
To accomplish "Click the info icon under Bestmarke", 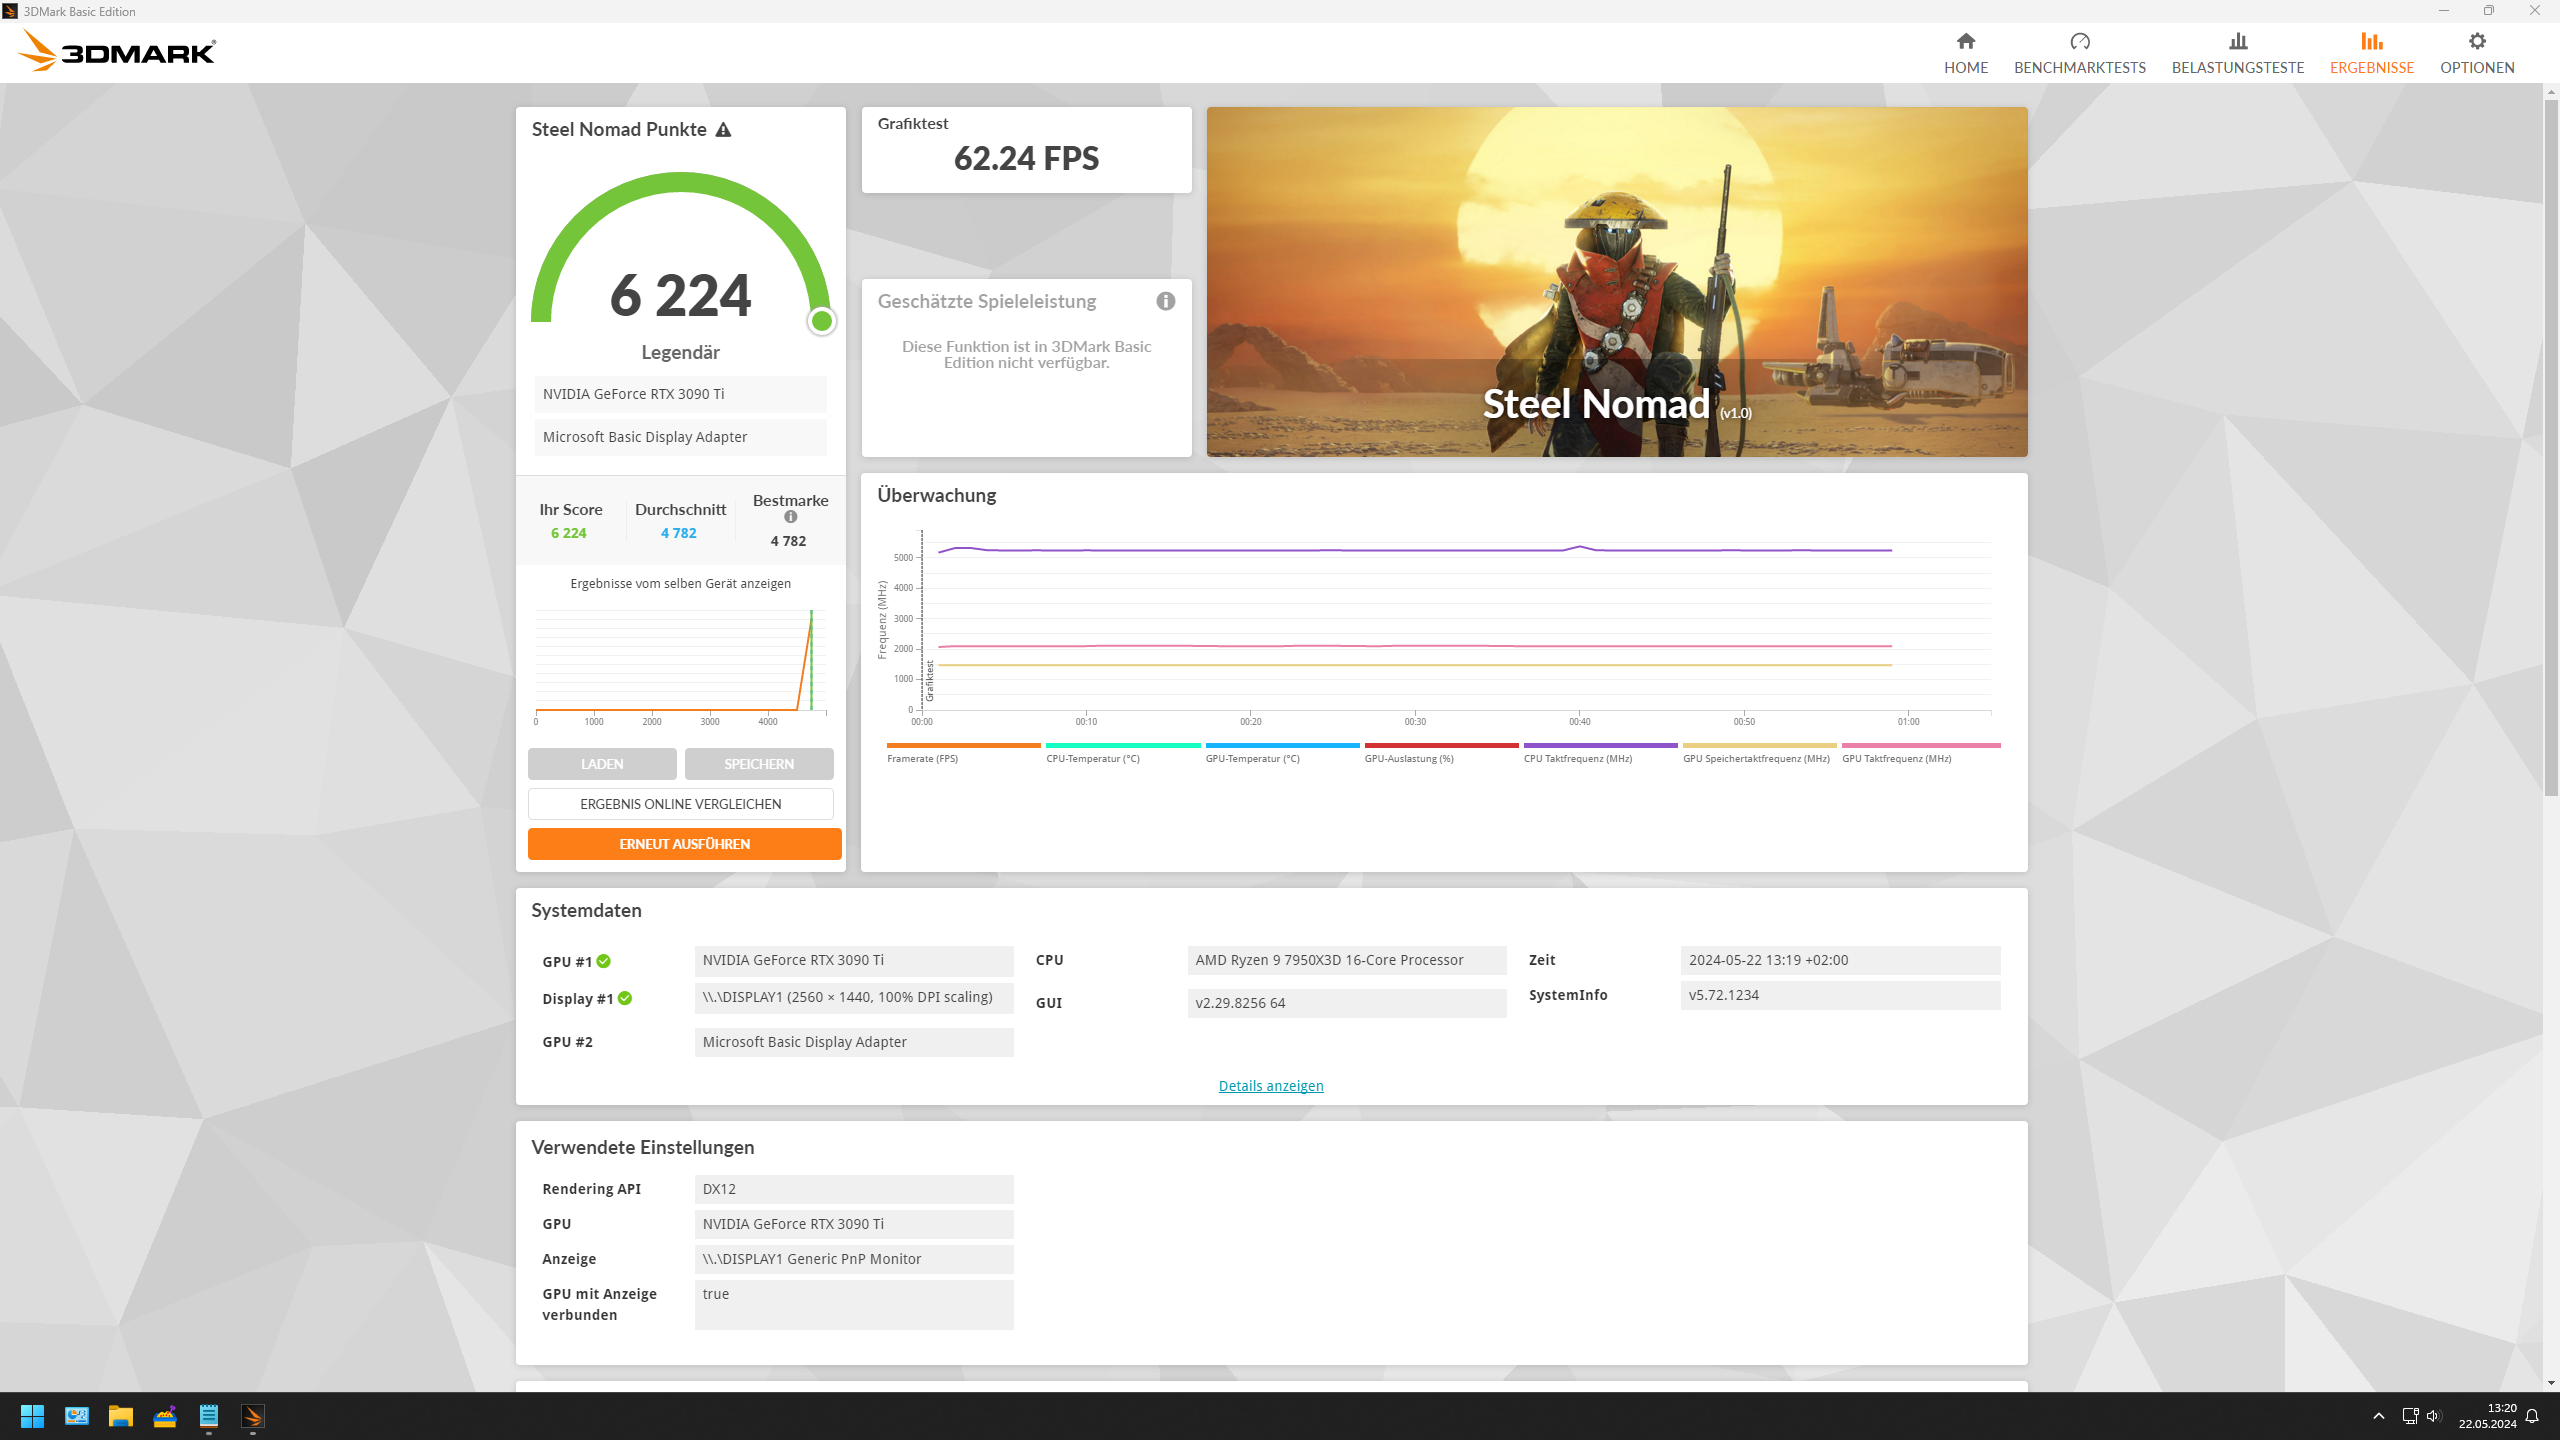I will click(x=790, y=517).
